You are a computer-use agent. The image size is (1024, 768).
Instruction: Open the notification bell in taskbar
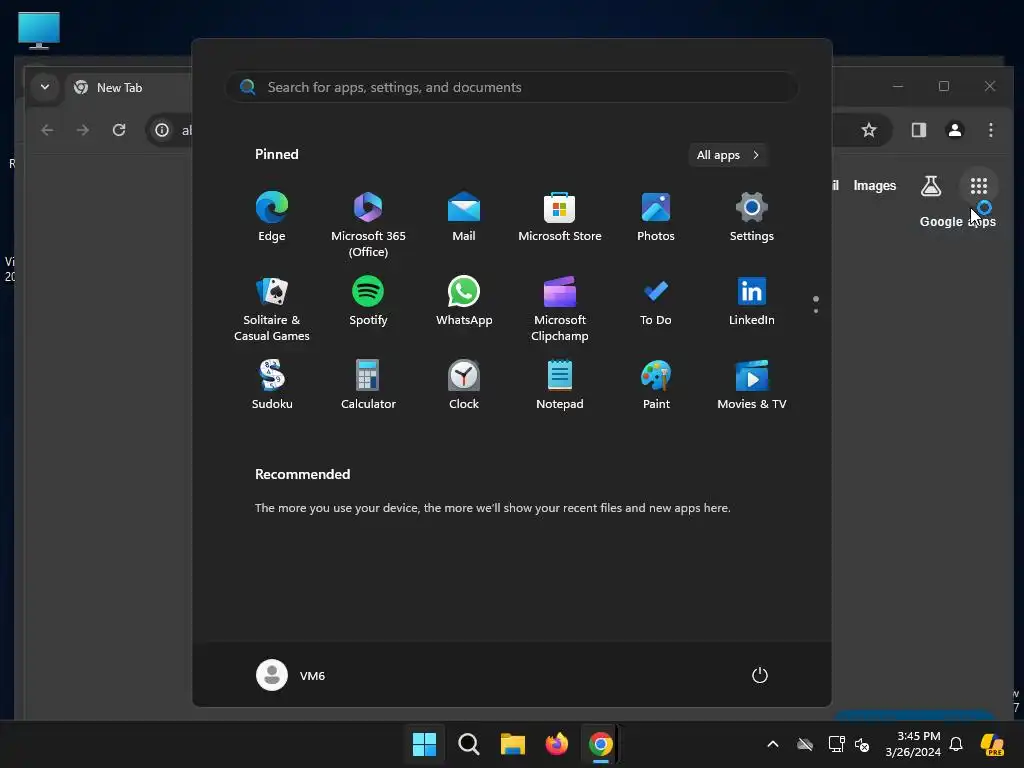tap(956, 744)
